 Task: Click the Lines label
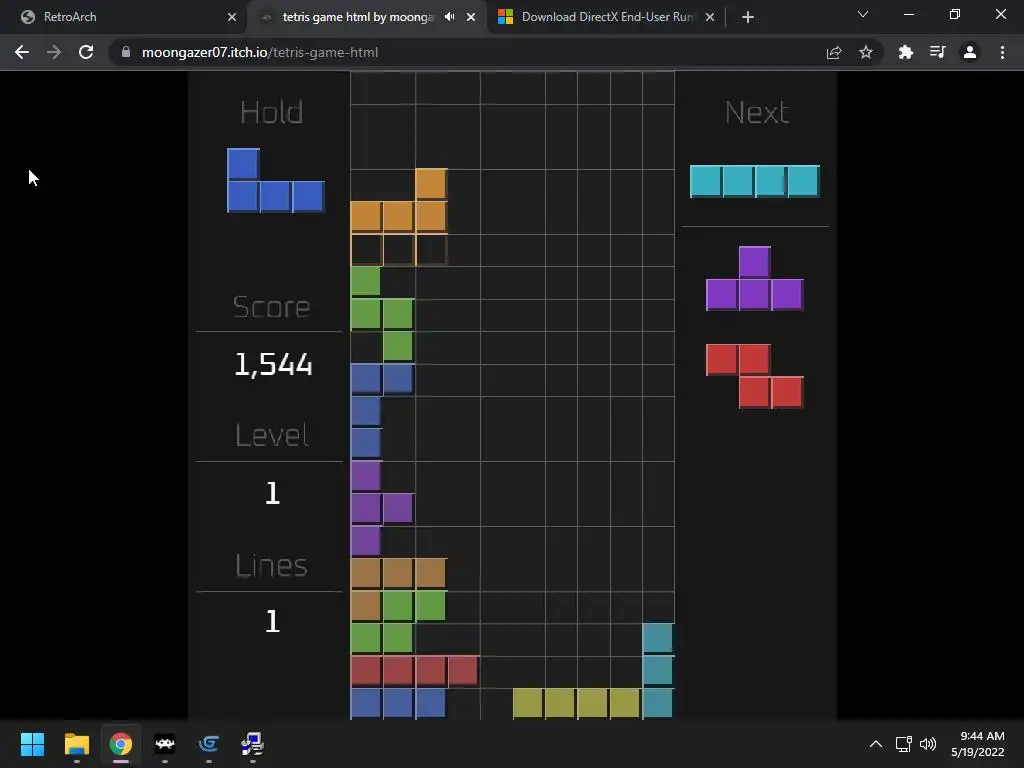point(271,566)
